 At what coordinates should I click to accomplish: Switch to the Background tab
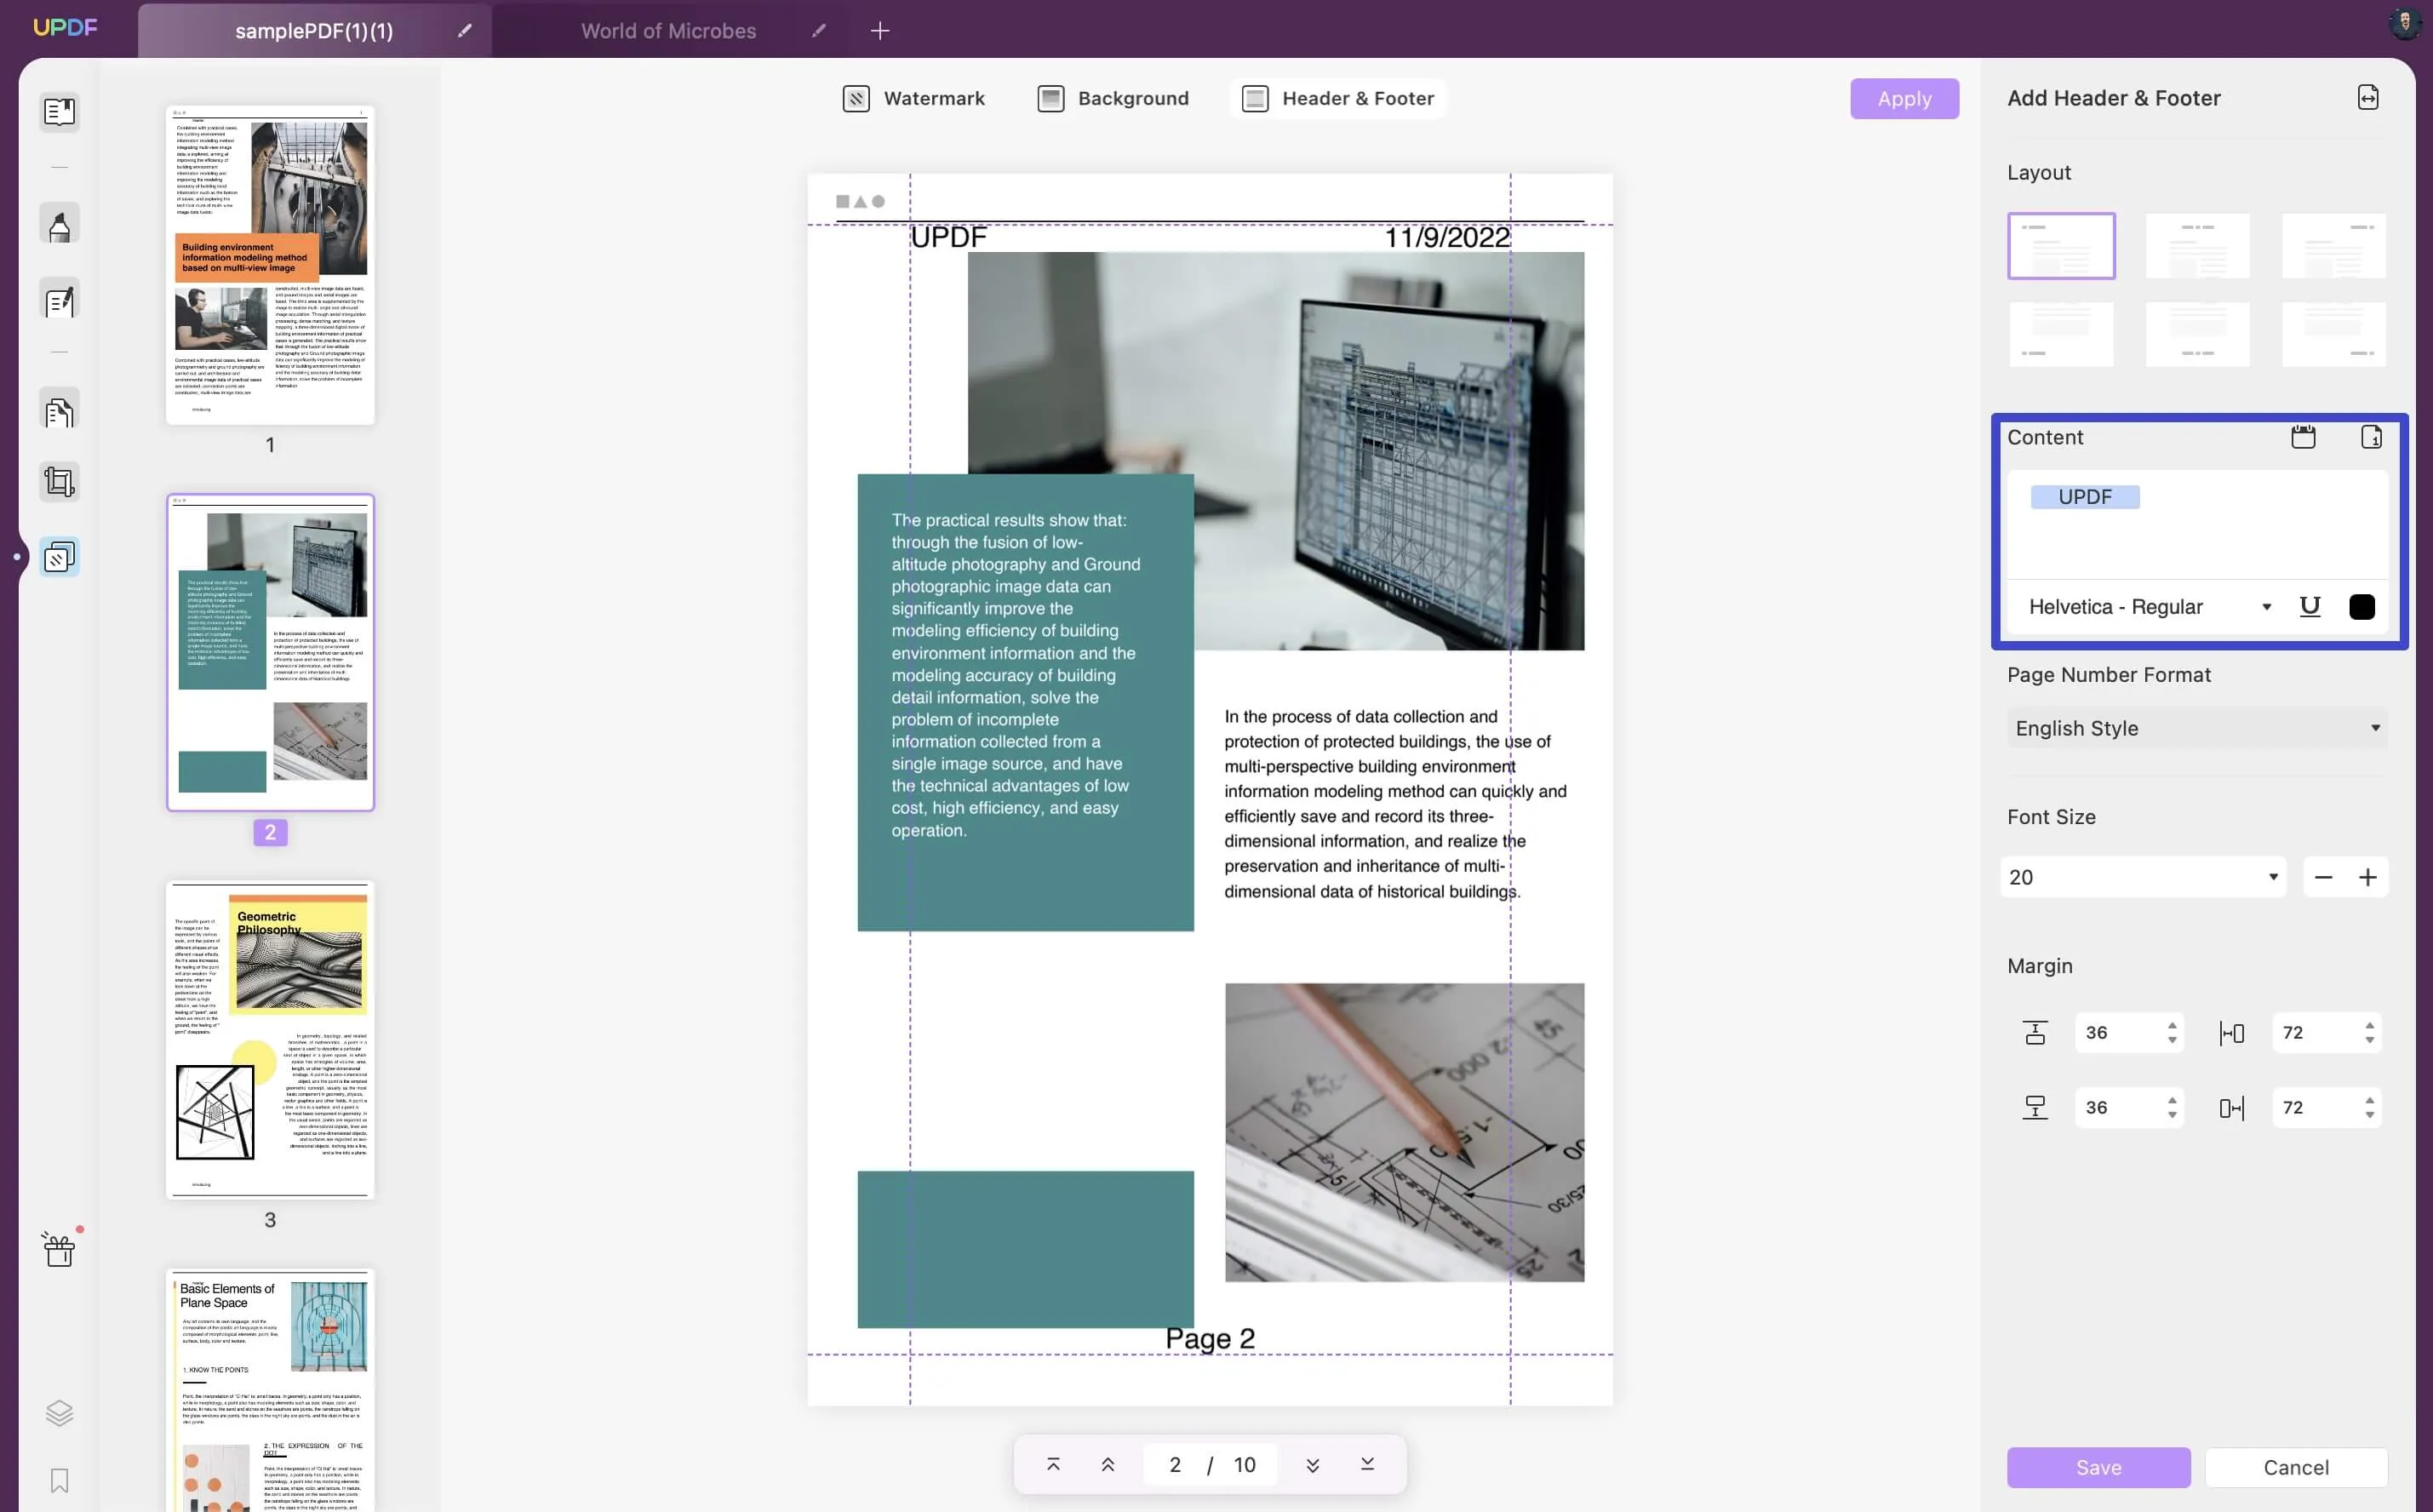pyautogui.click(x=1132, y=98)
